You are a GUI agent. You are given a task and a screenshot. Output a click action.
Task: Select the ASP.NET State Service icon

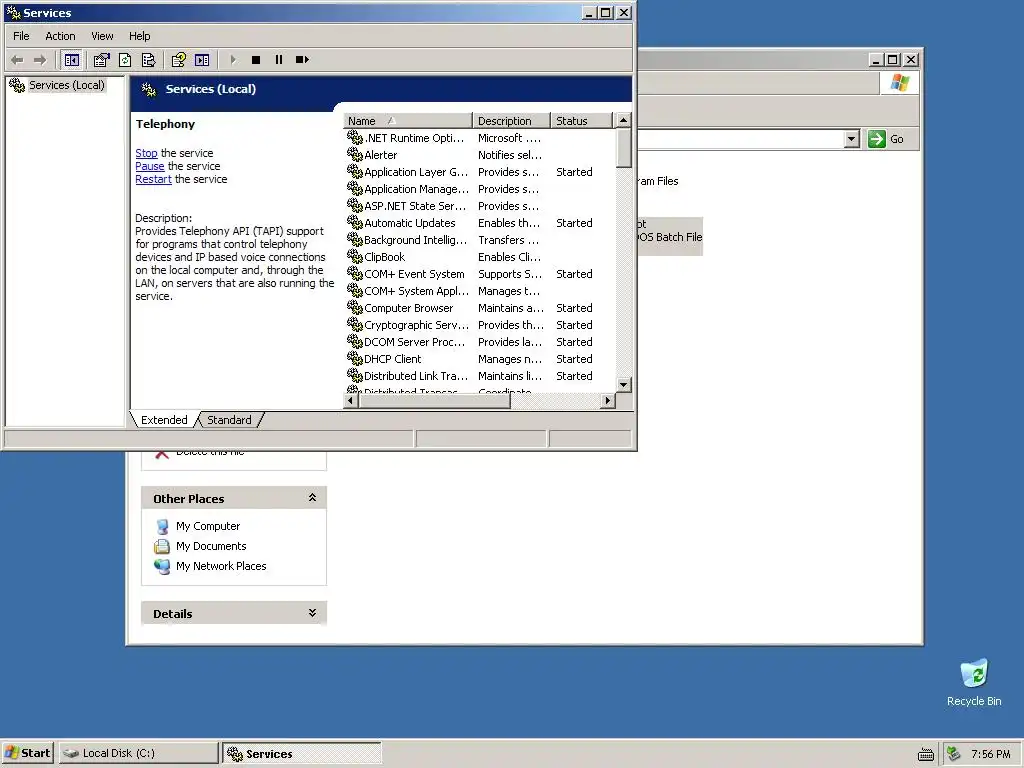click(355, 206)
